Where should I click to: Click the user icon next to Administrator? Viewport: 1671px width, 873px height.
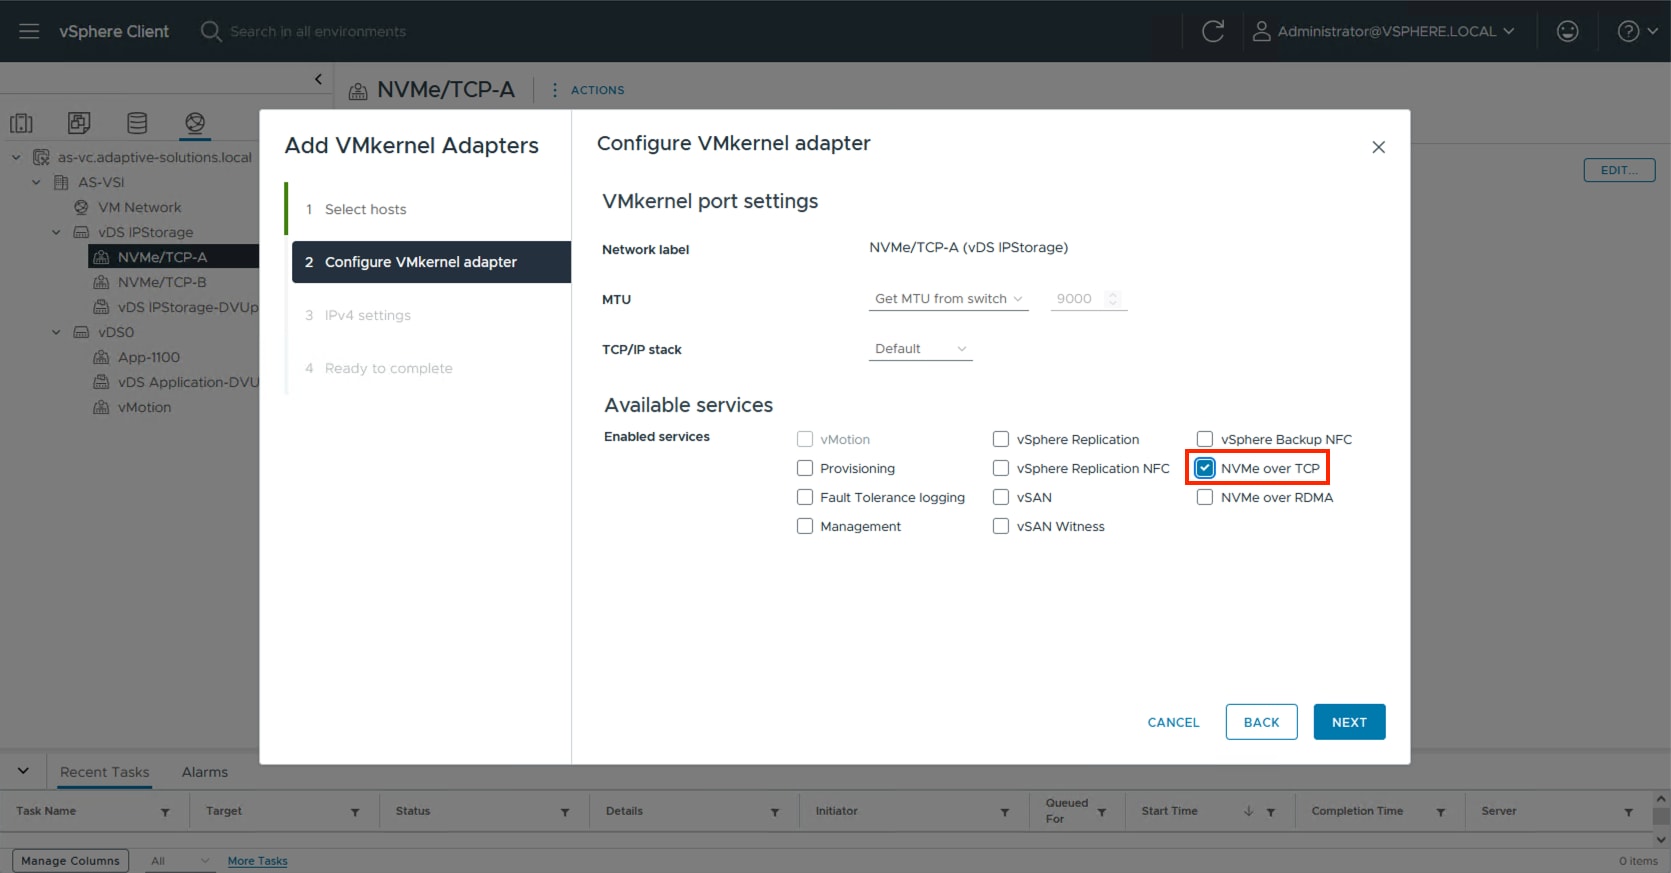(1261, 31)
